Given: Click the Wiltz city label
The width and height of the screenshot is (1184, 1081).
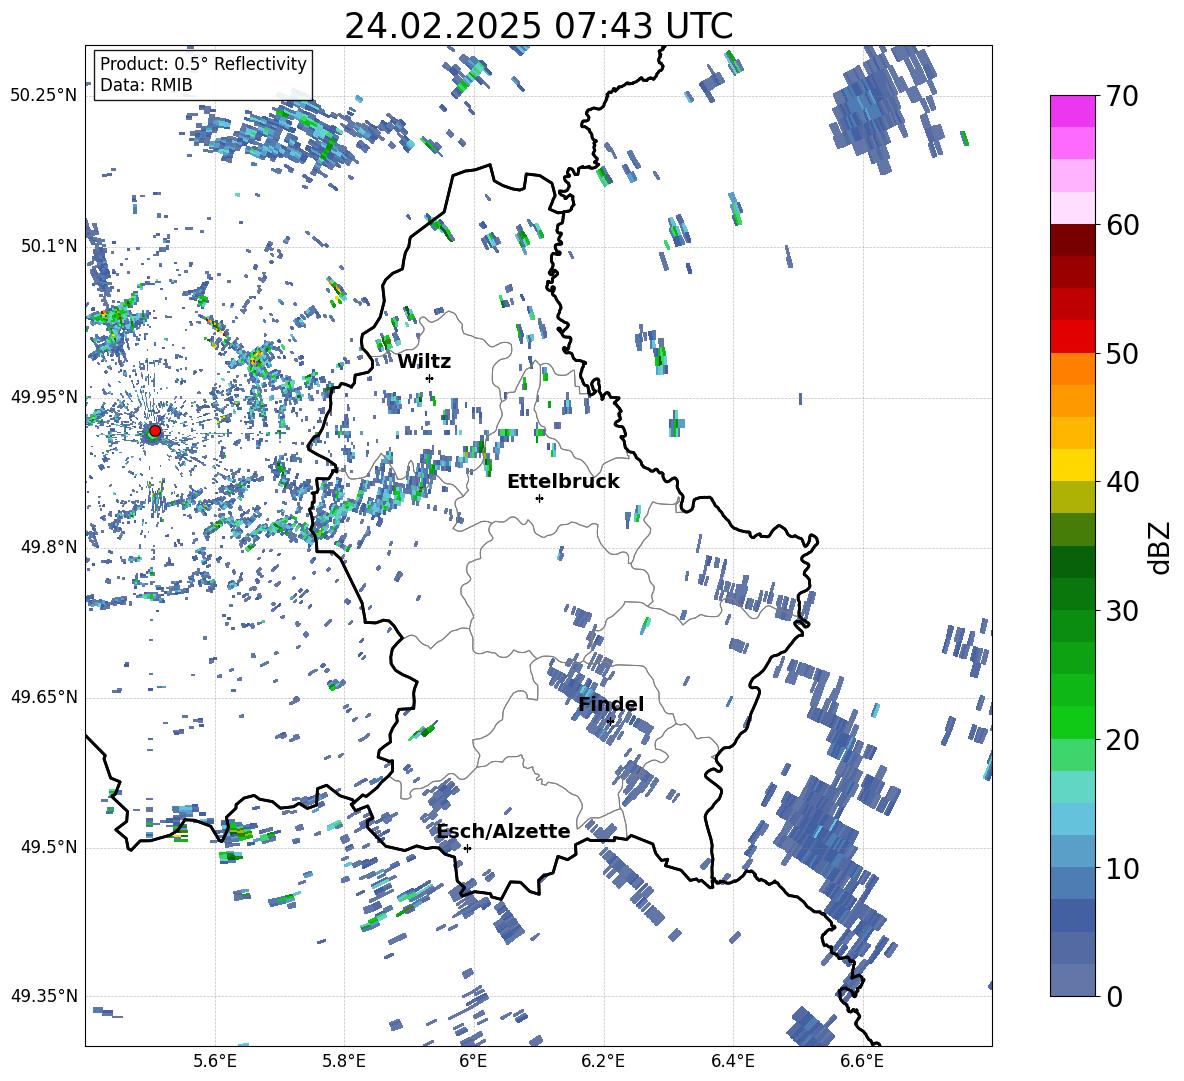Looking at the screenshot, I should (424, 362).
